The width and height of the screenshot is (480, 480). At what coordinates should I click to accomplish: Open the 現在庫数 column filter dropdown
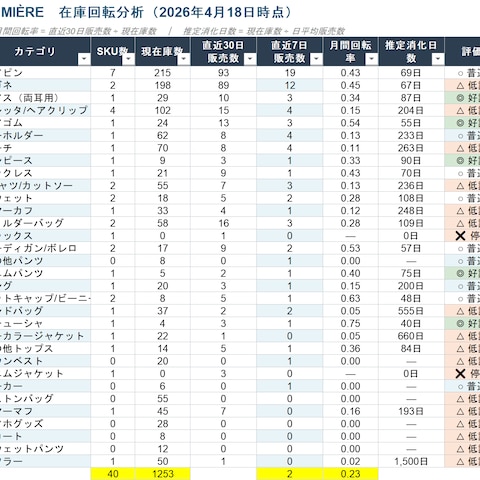pyautogui.click(x=184, y=59)
